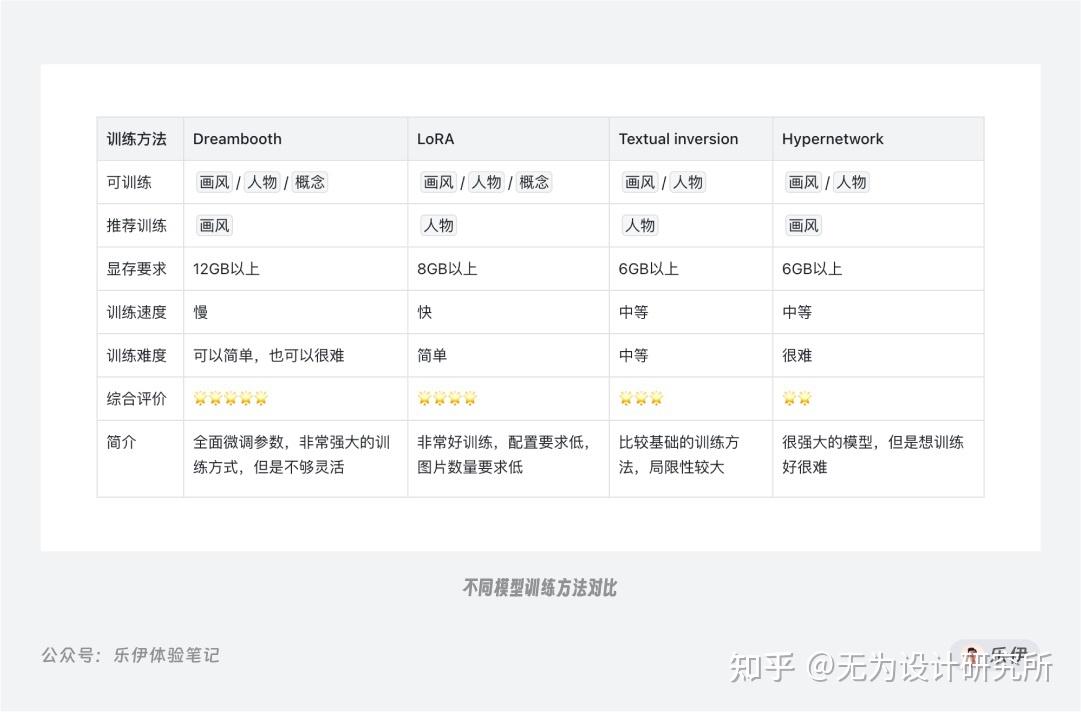Image resolution: width=1081 pixels, height=712 pixels.
Task: Click the three-star rating for Textual inversion
Action: (641, 398)
